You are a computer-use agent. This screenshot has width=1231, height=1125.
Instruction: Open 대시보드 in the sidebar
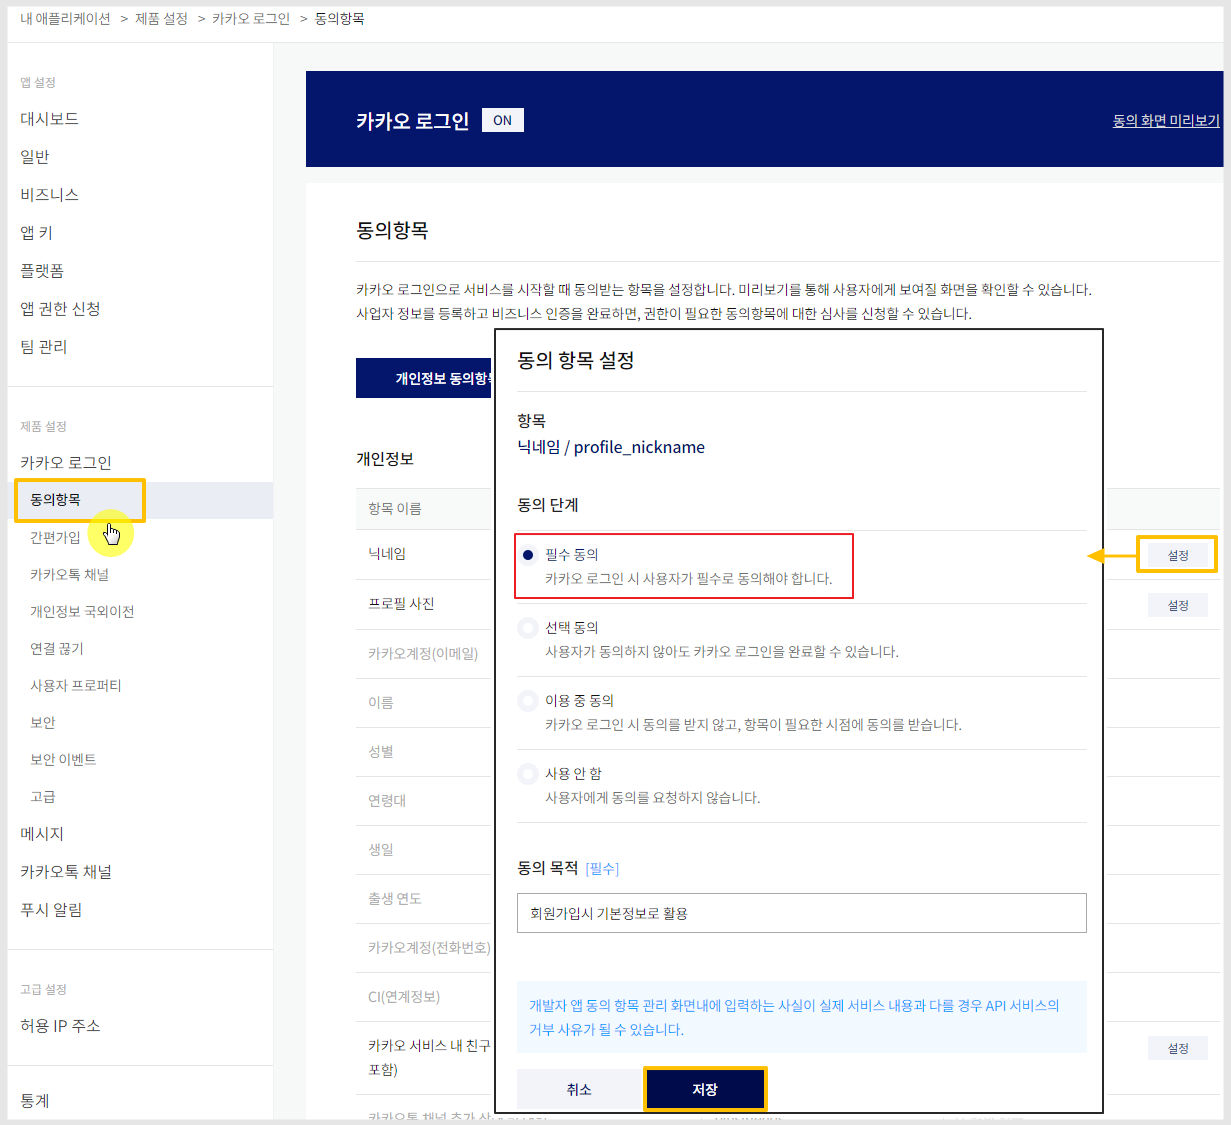(50, 119)
